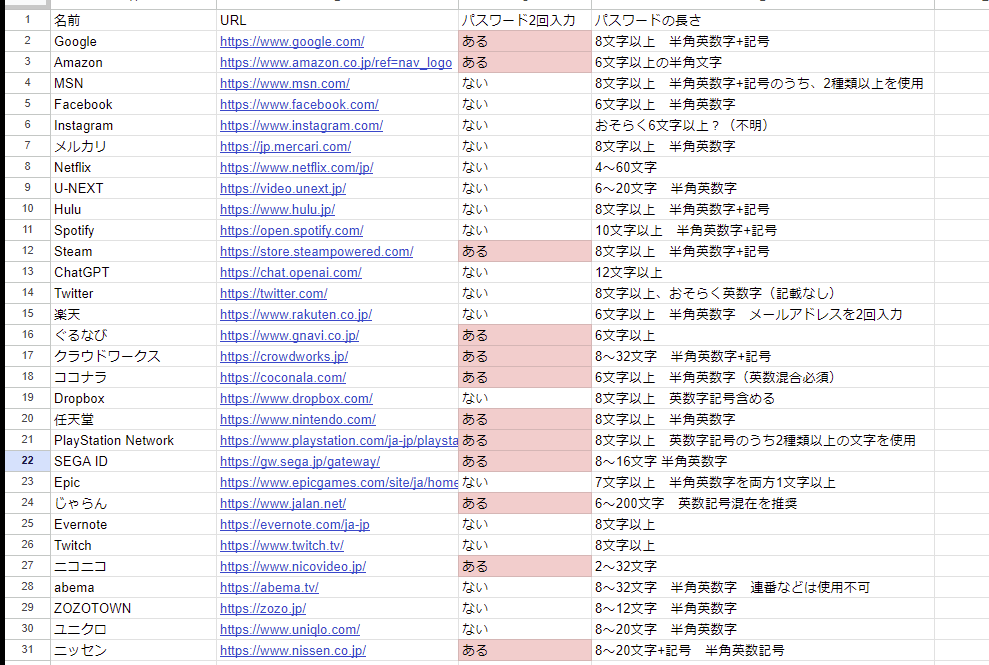Select the クラウドワークス name cell
This screenshot has height=665, width=989.
(x=133, y=356)
